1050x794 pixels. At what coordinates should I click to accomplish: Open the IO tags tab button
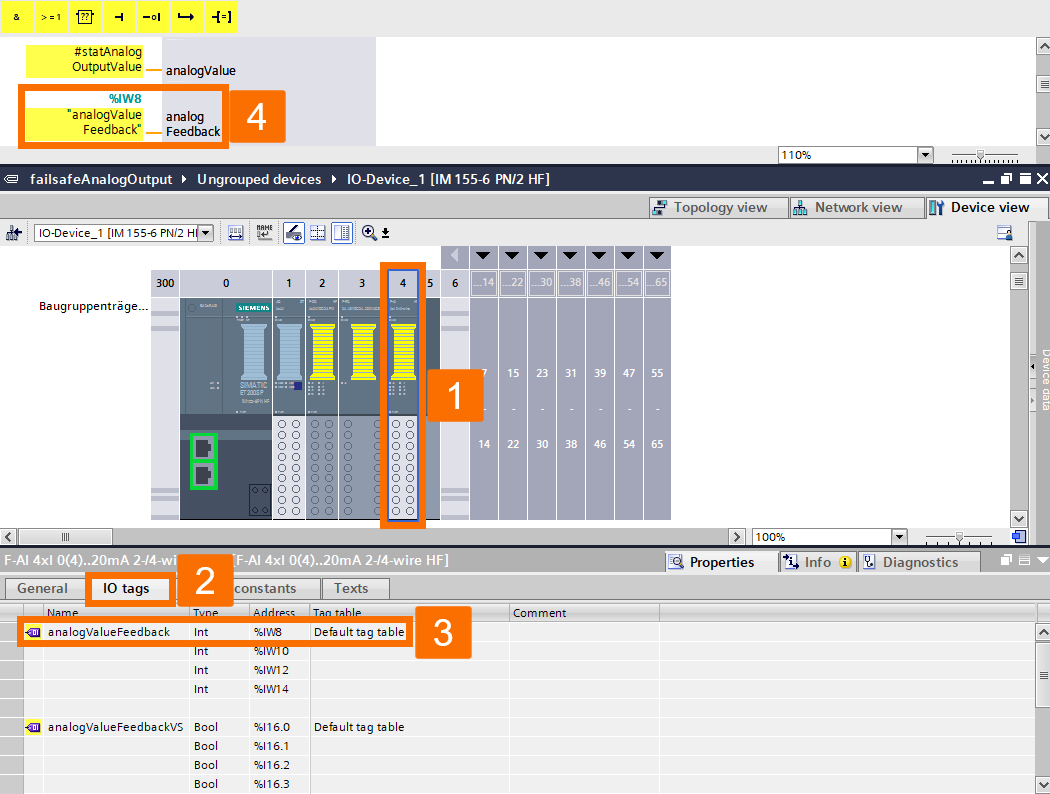pos(129,588)
